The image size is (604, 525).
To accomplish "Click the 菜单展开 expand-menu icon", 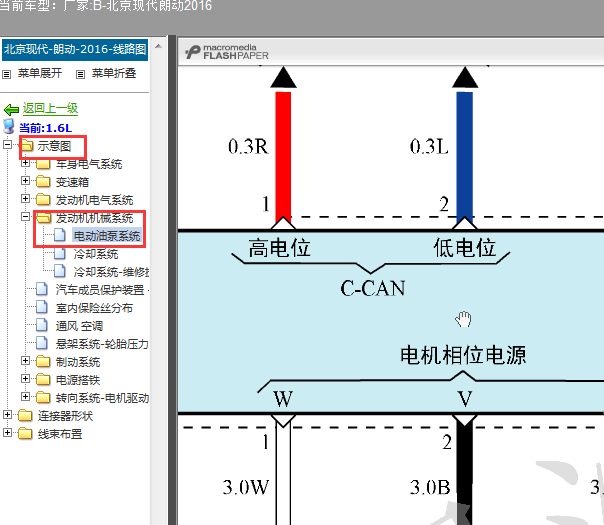I will [x=7, y=74].
